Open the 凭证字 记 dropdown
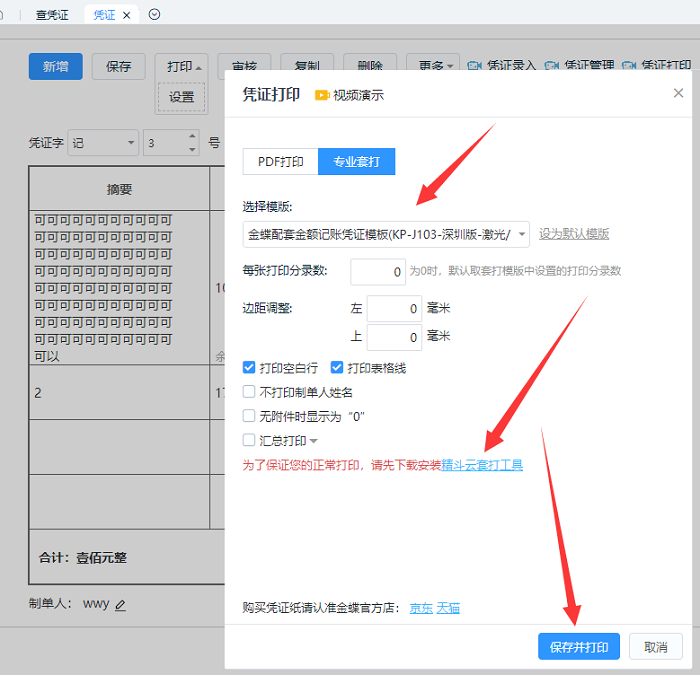The width and height of the screenshot is (700, 675). click(x=131, y=143)
